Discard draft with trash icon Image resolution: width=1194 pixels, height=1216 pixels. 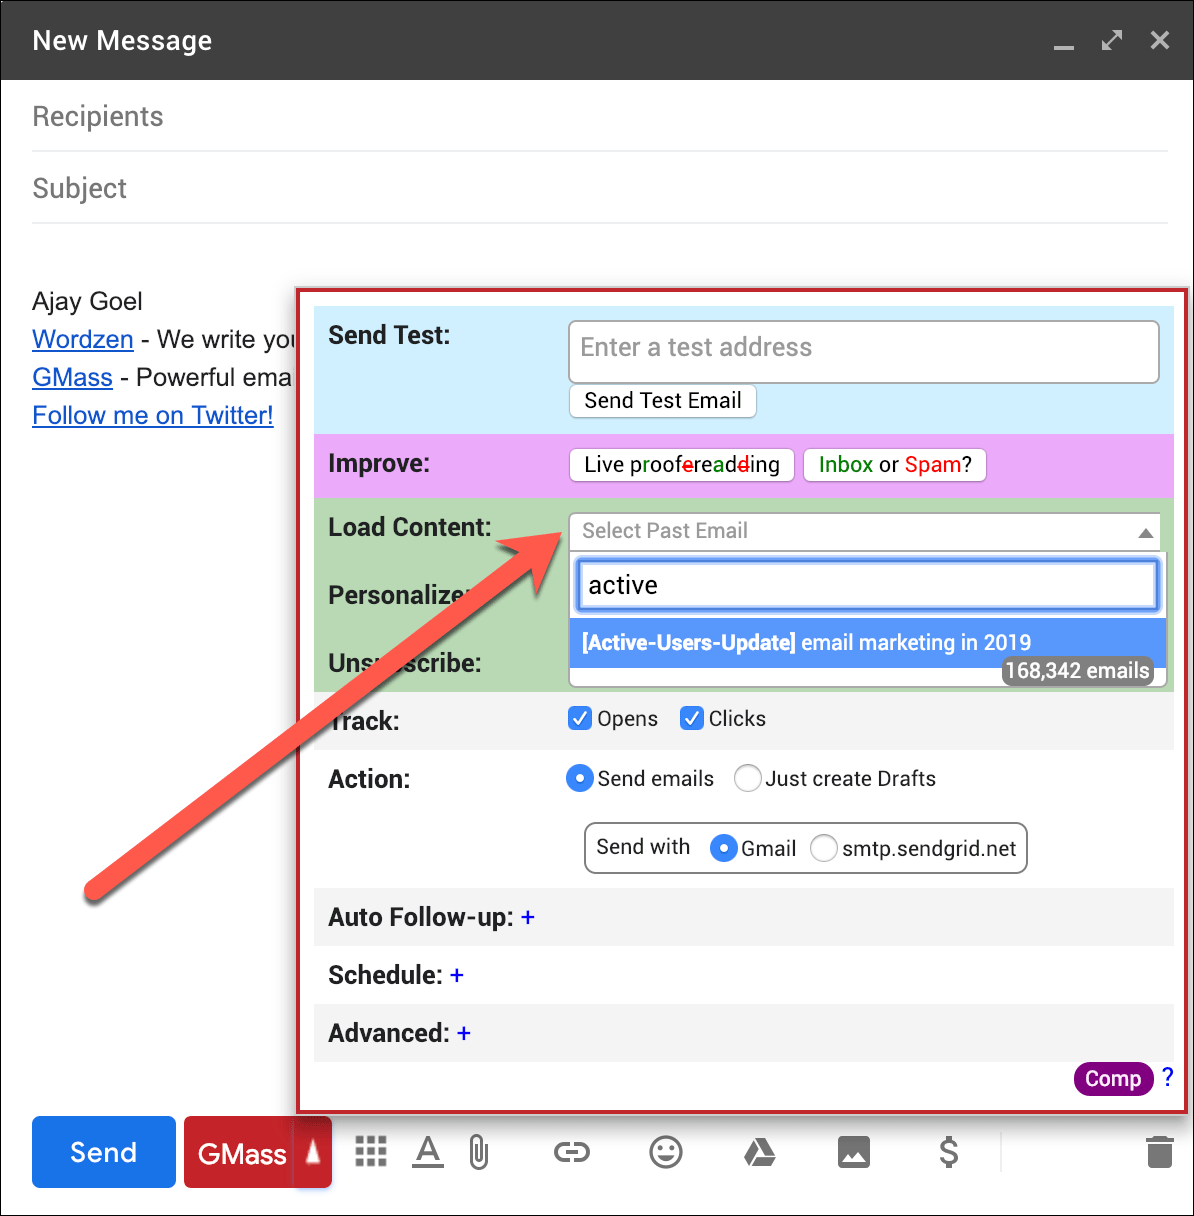[x=1159, y=1152]
